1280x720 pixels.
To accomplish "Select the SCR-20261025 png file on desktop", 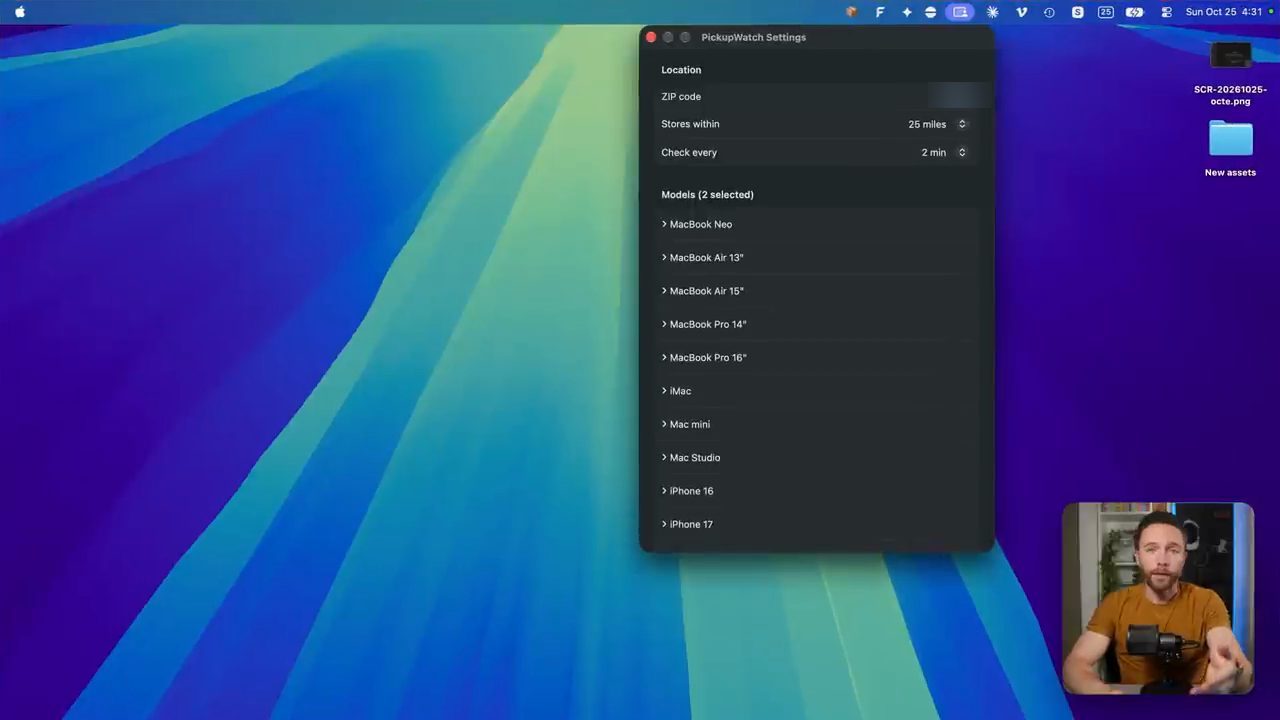I will 1230,73.
